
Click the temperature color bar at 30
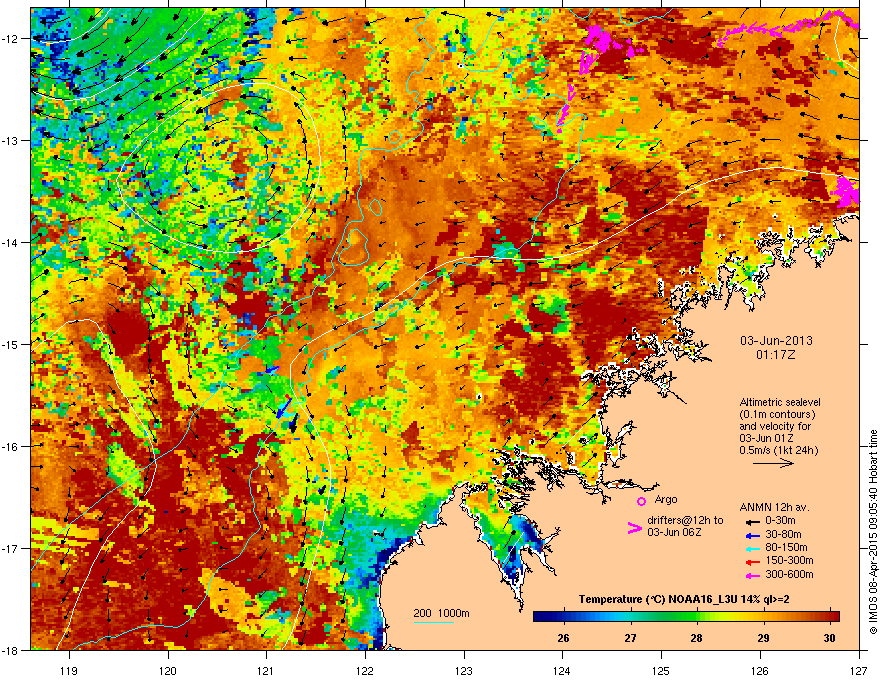coord(829,617)
